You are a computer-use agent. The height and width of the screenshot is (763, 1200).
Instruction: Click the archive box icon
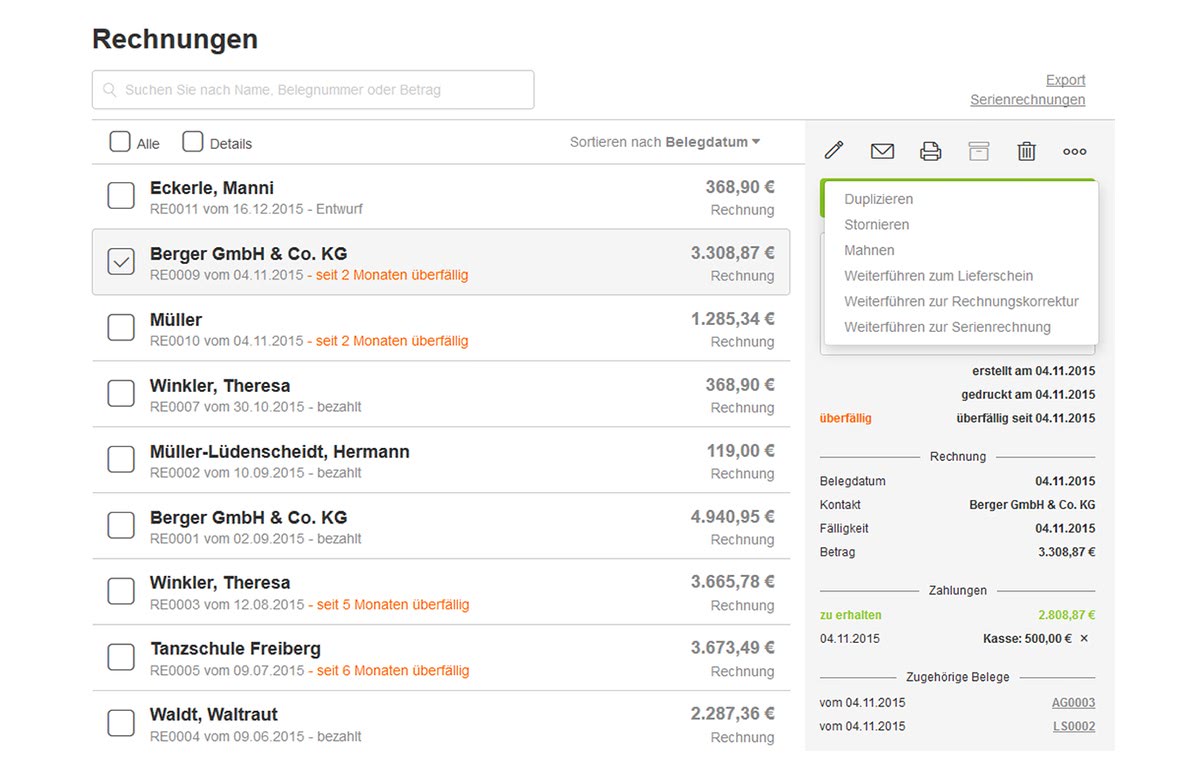pos(978,151)
